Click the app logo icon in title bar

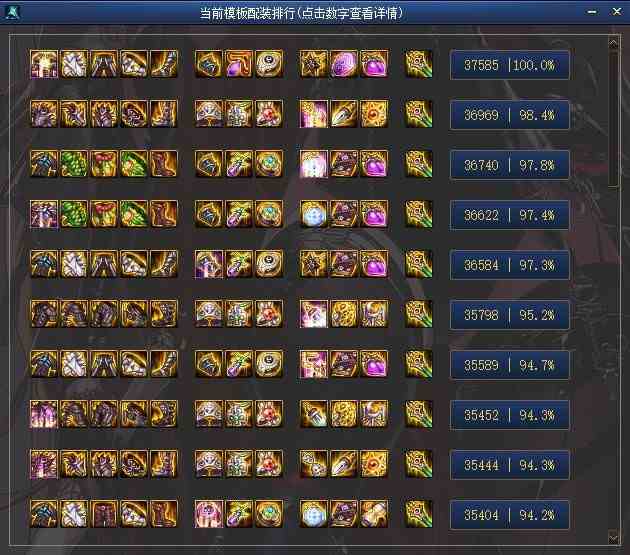pyautogui.click(x=11, y=12)
